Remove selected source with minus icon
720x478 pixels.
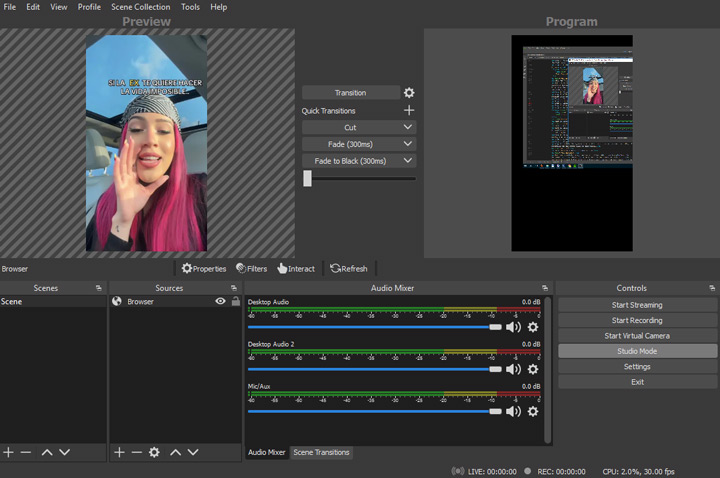click(136, 453)
